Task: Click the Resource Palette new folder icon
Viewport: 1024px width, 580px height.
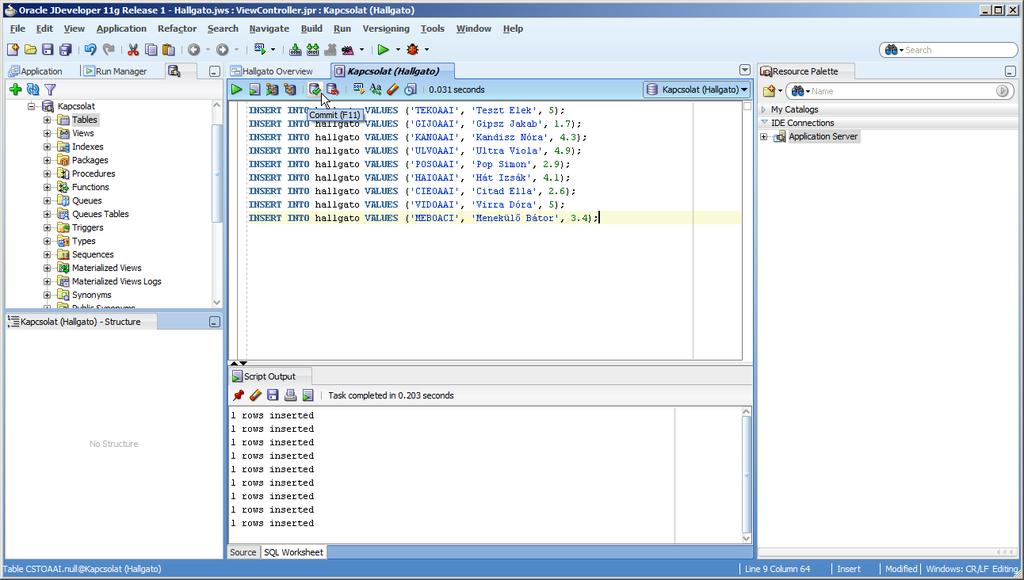Action: pyautogui.click(x=769, y=91)
